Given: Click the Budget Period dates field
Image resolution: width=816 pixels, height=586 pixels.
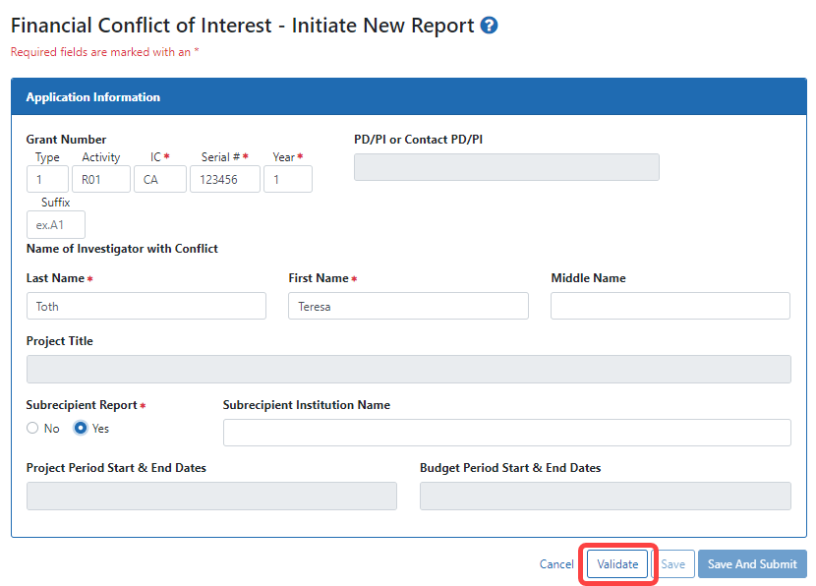Looking at the screenshot, I should [605, 496].
